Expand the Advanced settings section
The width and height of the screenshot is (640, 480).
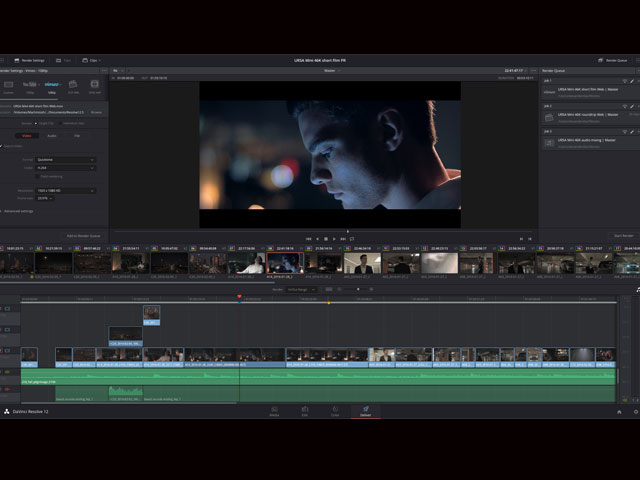18,211
